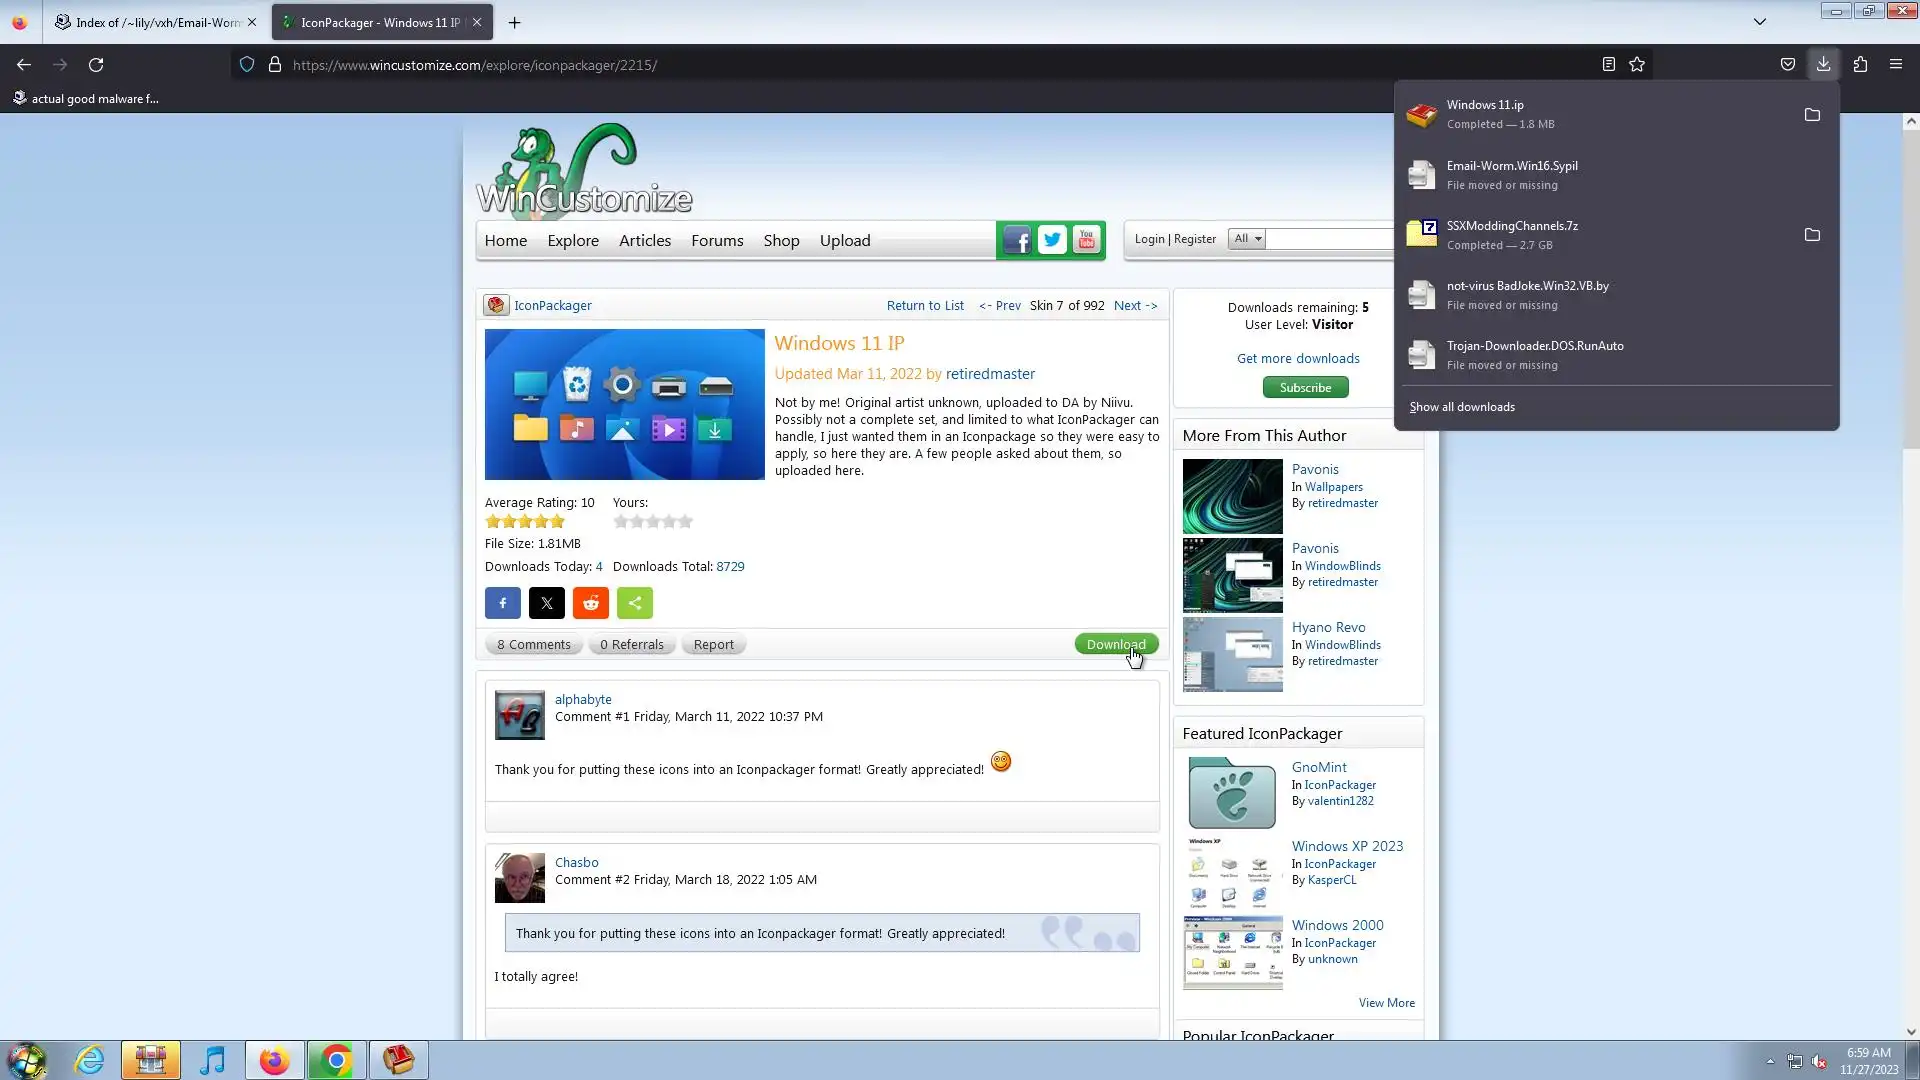Click the YouTube icon in header
1920x1080 pixels.
point(1086,240)
